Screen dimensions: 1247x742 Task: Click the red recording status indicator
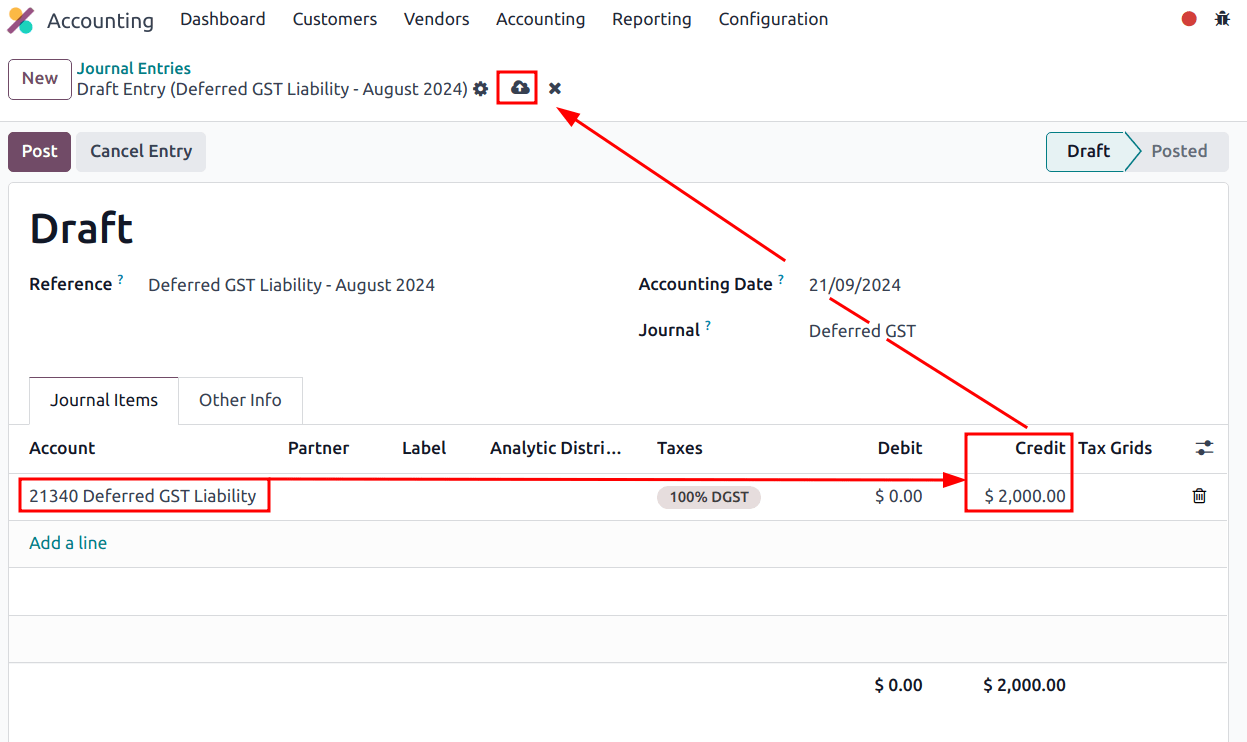(x=1189, y=19)
